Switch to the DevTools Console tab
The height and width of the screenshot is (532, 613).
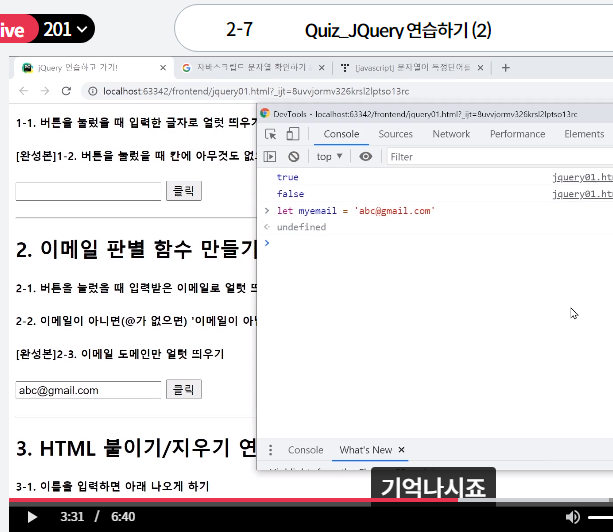(341, 134)
